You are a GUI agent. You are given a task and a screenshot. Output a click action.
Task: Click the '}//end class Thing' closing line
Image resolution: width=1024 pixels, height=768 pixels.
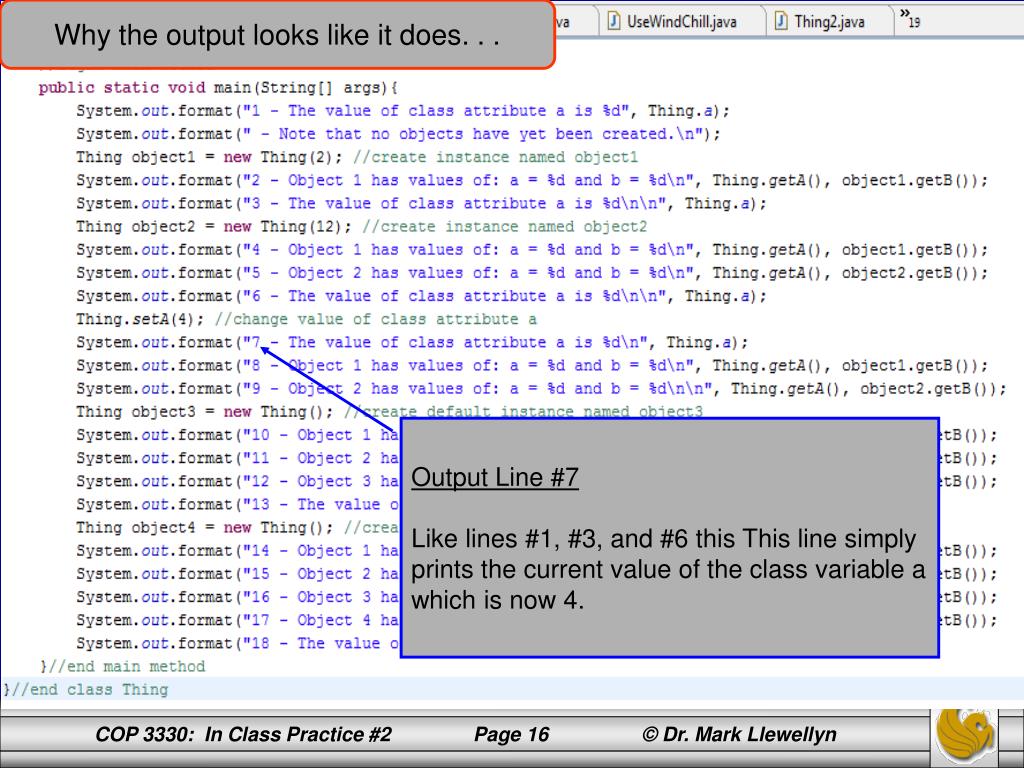point(86,690)
